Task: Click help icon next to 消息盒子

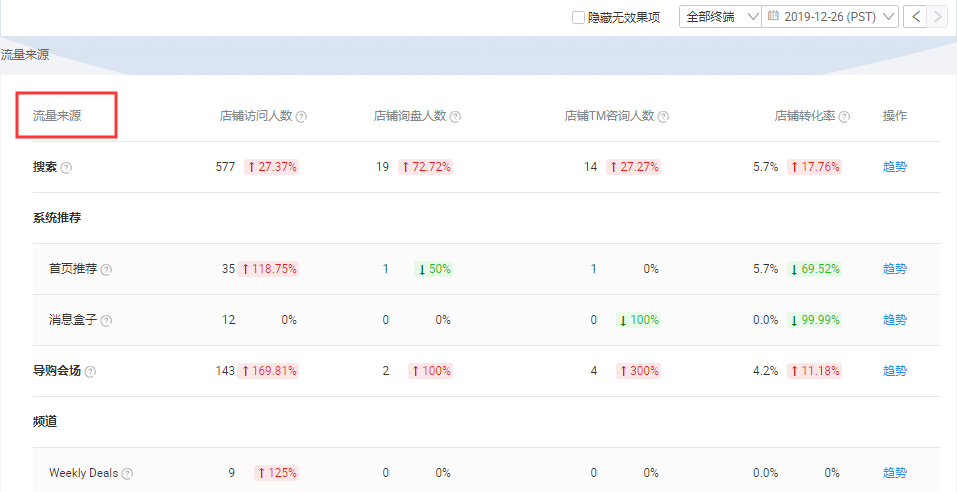Action: pyautogui.click(x=106, y=321)
